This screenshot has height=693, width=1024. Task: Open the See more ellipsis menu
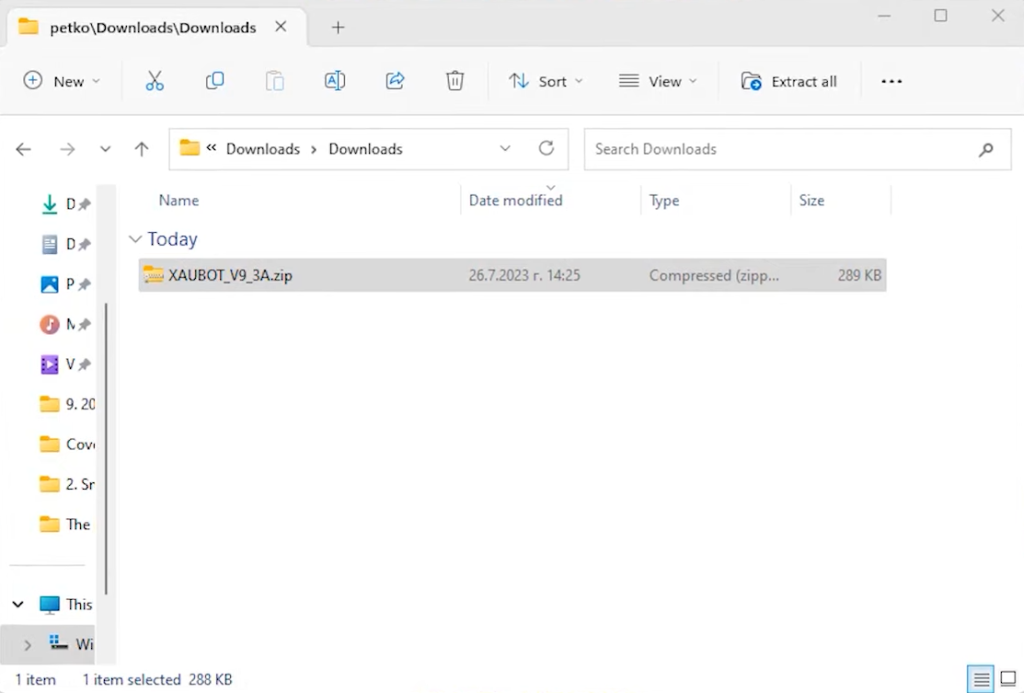891,81
